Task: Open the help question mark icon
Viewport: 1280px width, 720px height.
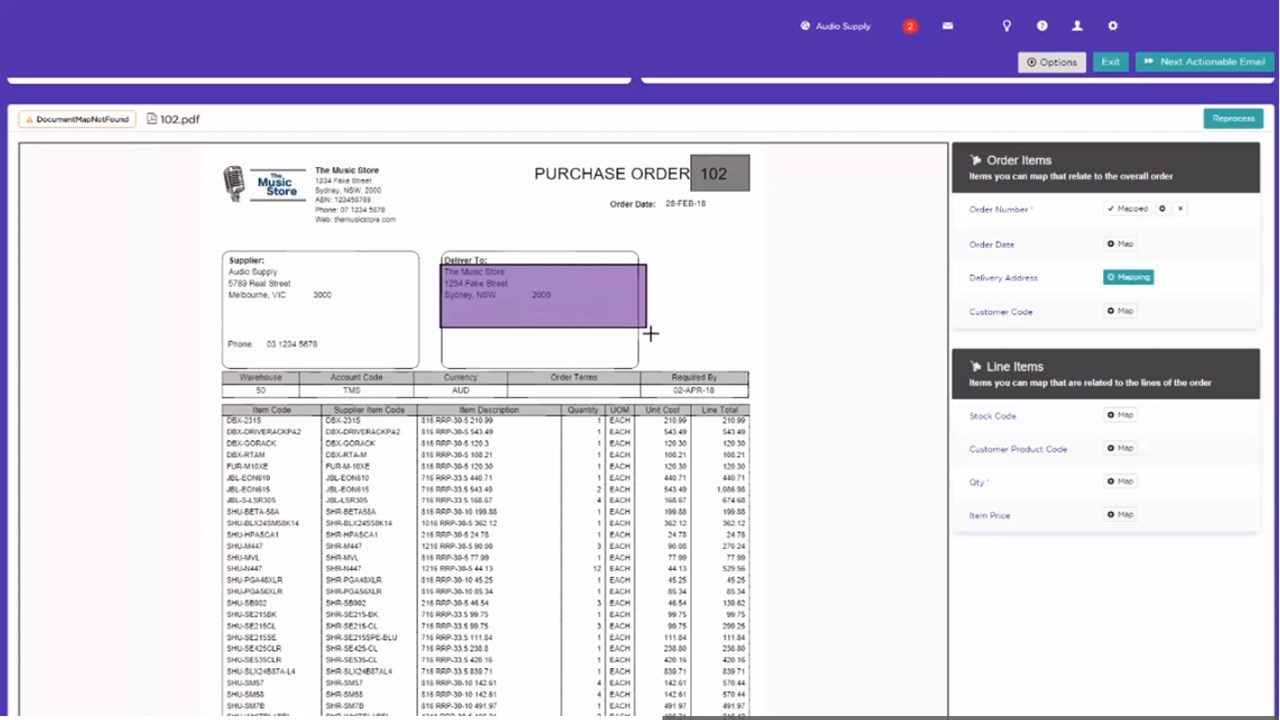Action: 1042,26
